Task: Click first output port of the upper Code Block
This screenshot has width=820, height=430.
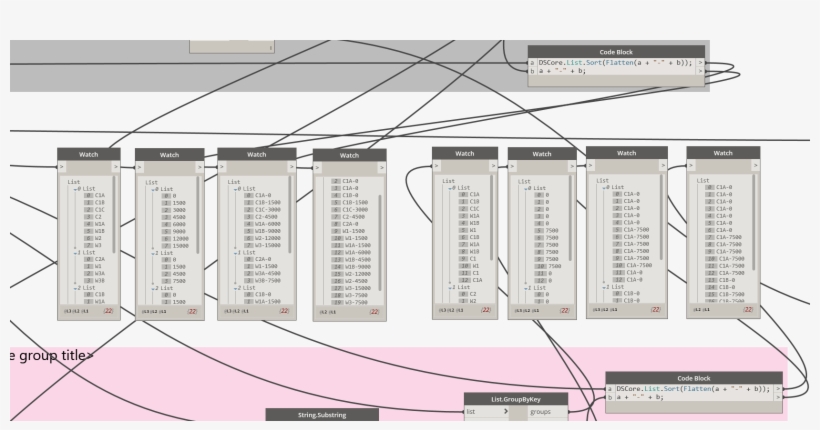Action: 701,63
